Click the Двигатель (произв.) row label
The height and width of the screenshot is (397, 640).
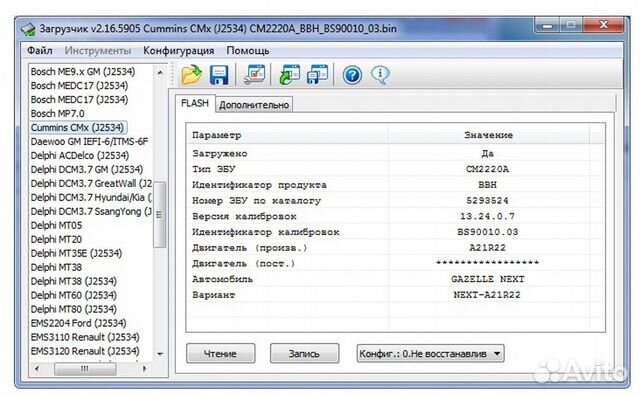click(x=249, y=248)
